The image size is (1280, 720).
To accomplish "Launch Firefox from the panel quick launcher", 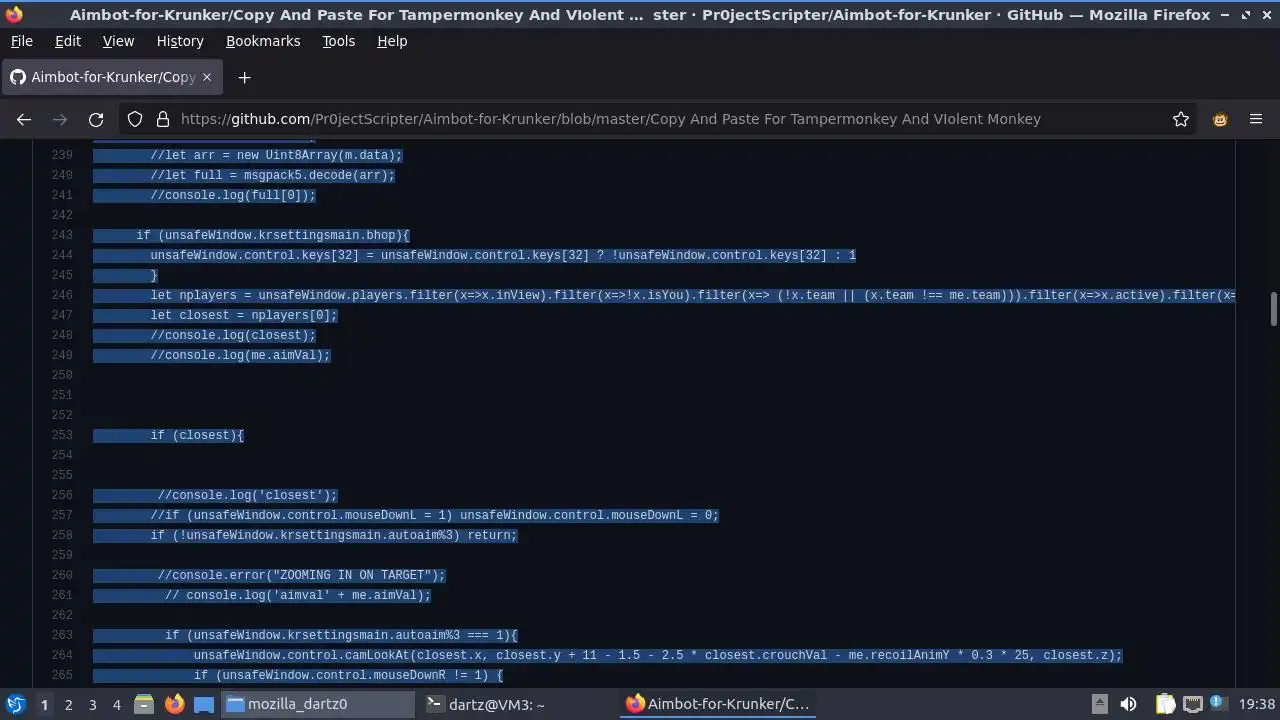I will click(174, 704).
